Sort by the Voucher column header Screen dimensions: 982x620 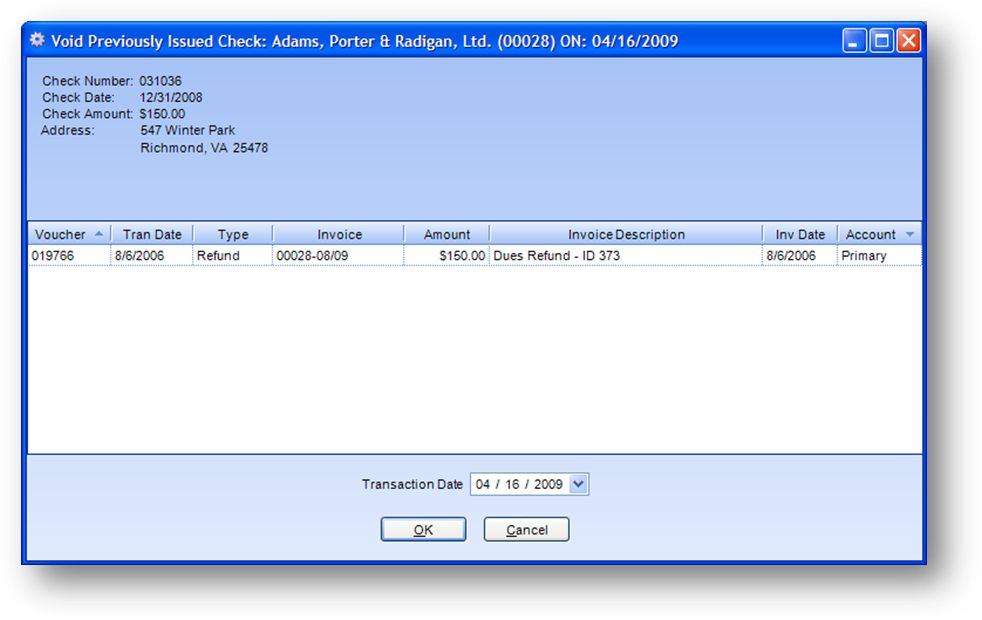(69, 234)
